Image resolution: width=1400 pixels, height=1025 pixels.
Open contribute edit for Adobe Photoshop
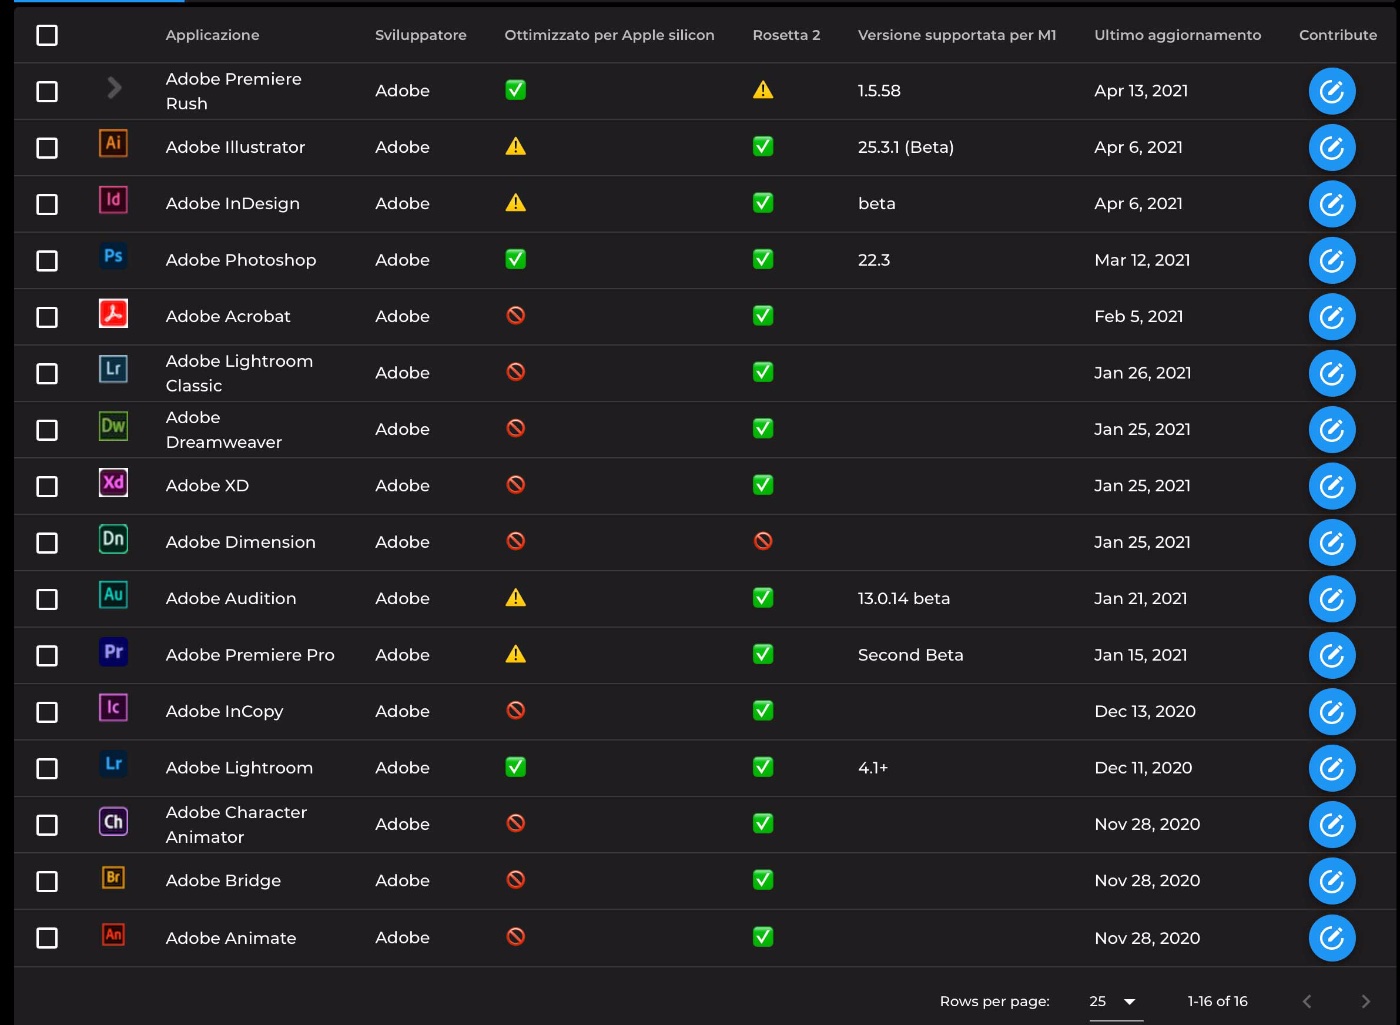pos(1332,261)
